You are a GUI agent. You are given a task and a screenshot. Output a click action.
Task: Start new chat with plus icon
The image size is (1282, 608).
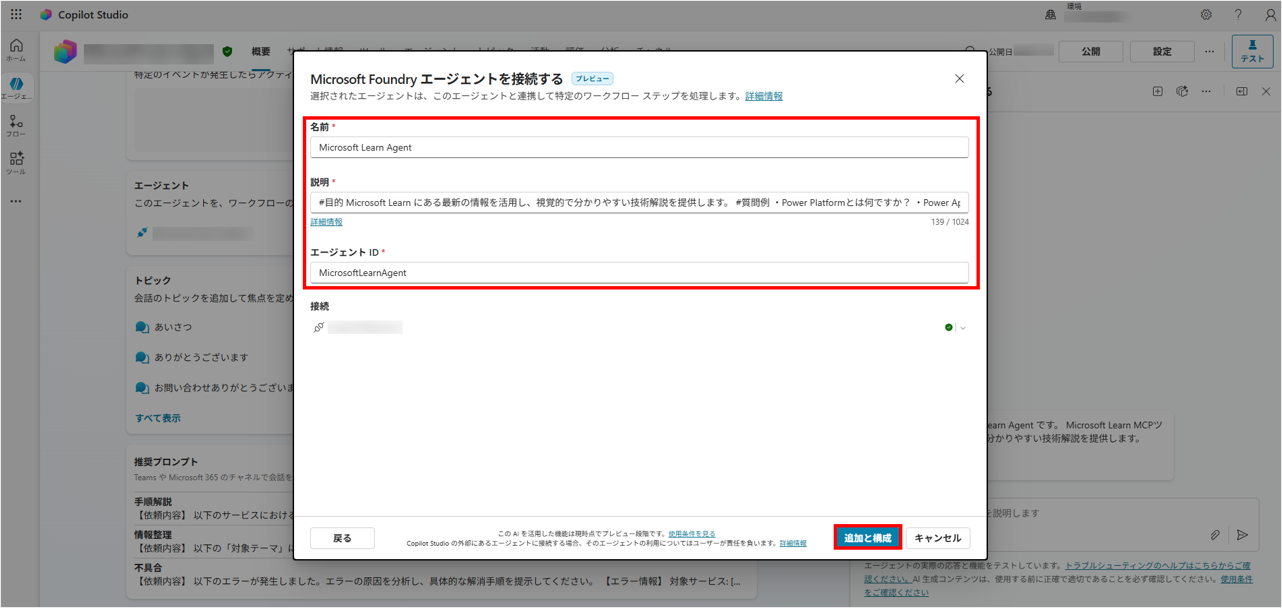pyautogui.click(x=1157, y=91)
